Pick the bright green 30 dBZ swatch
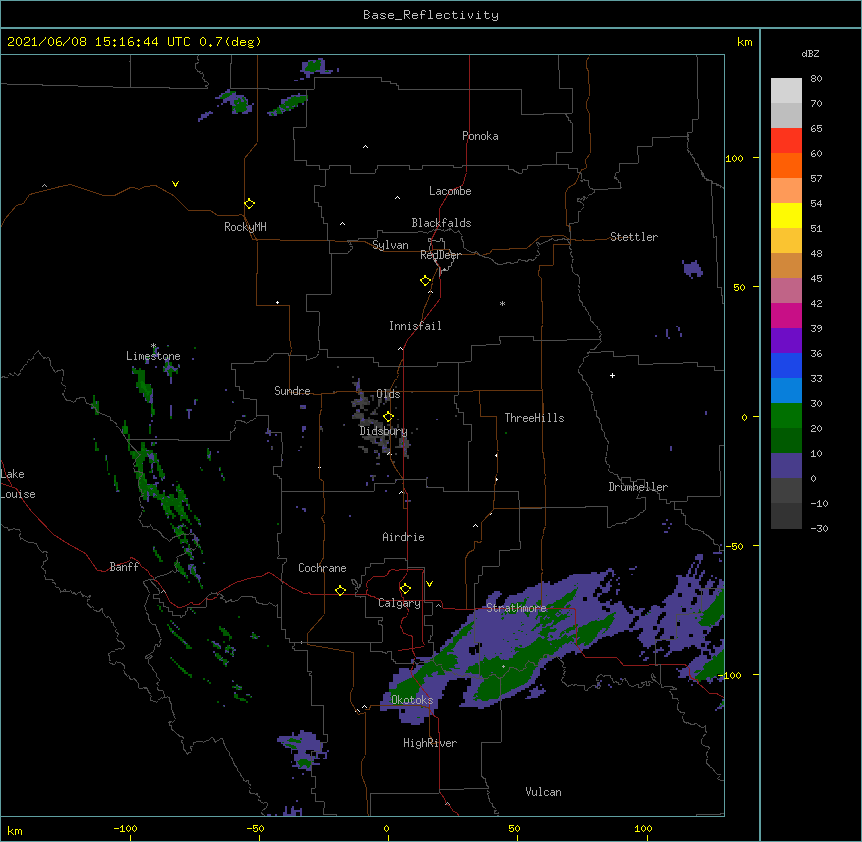Viewport: 862px width, 842px height. (x=786, y=416)
